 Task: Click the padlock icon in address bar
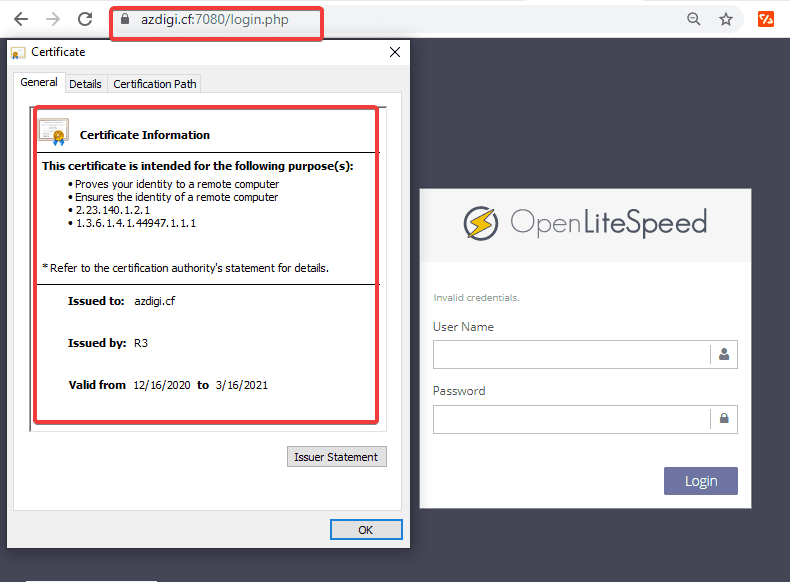point(125,19)
